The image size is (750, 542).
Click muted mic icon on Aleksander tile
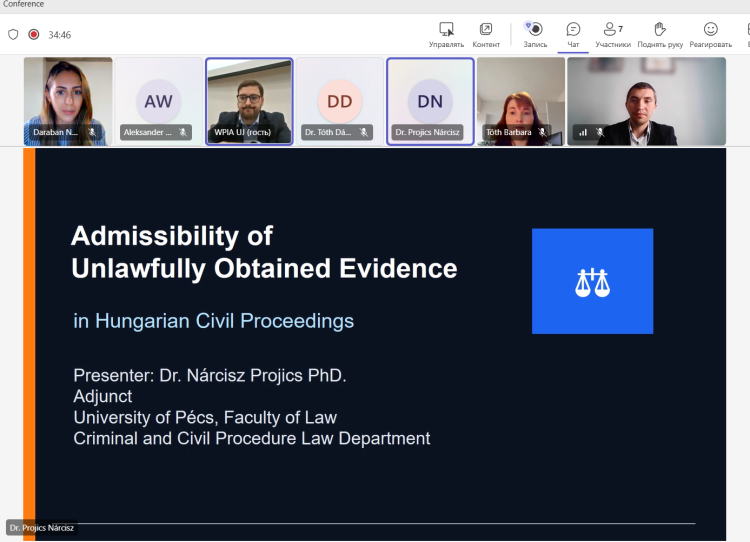[x=183, y=132]
